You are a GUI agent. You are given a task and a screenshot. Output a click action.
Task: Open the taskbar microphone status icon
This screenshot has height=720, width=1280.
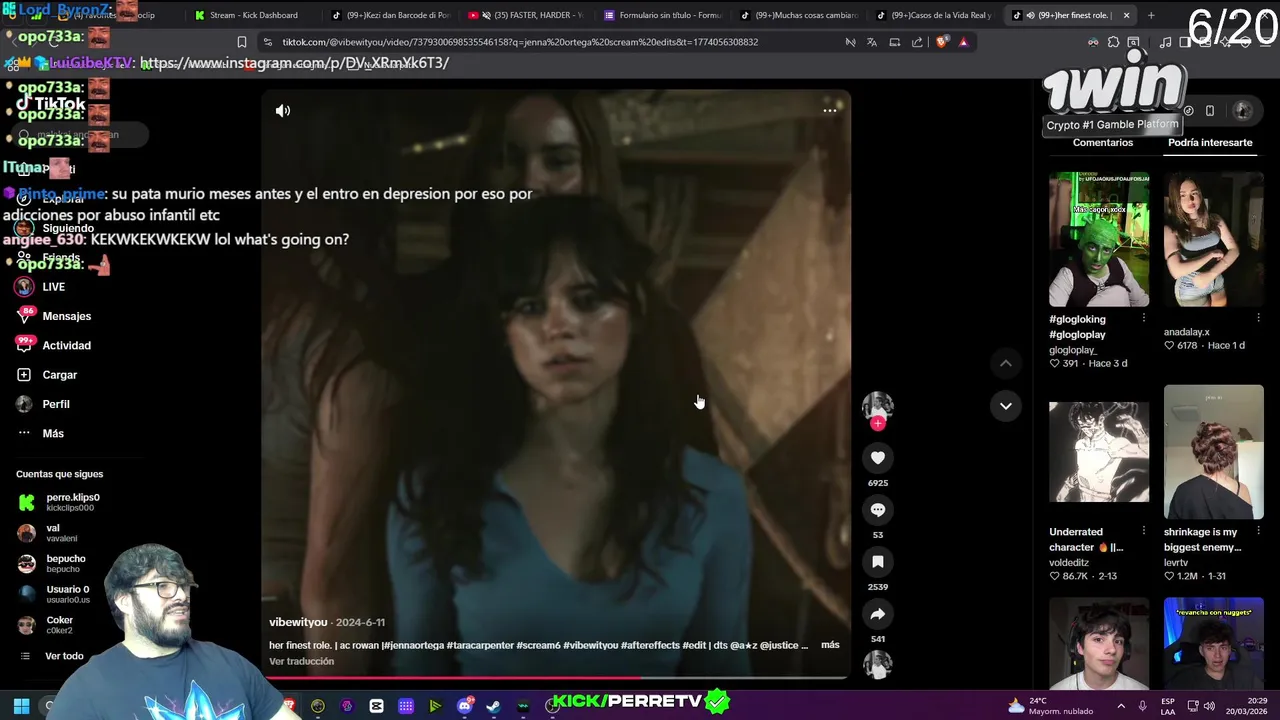tap(1142, 706)
